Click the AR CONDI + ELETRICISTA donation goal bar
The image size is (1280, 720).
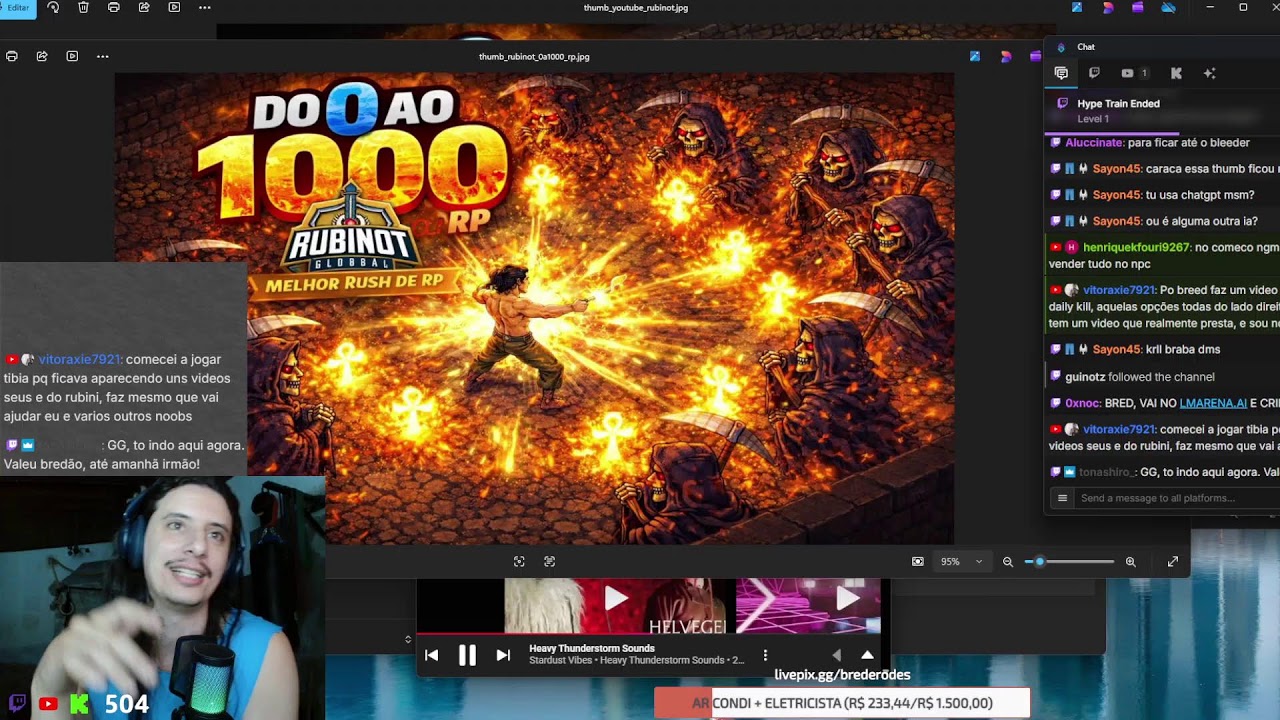(x=842, y=703)
